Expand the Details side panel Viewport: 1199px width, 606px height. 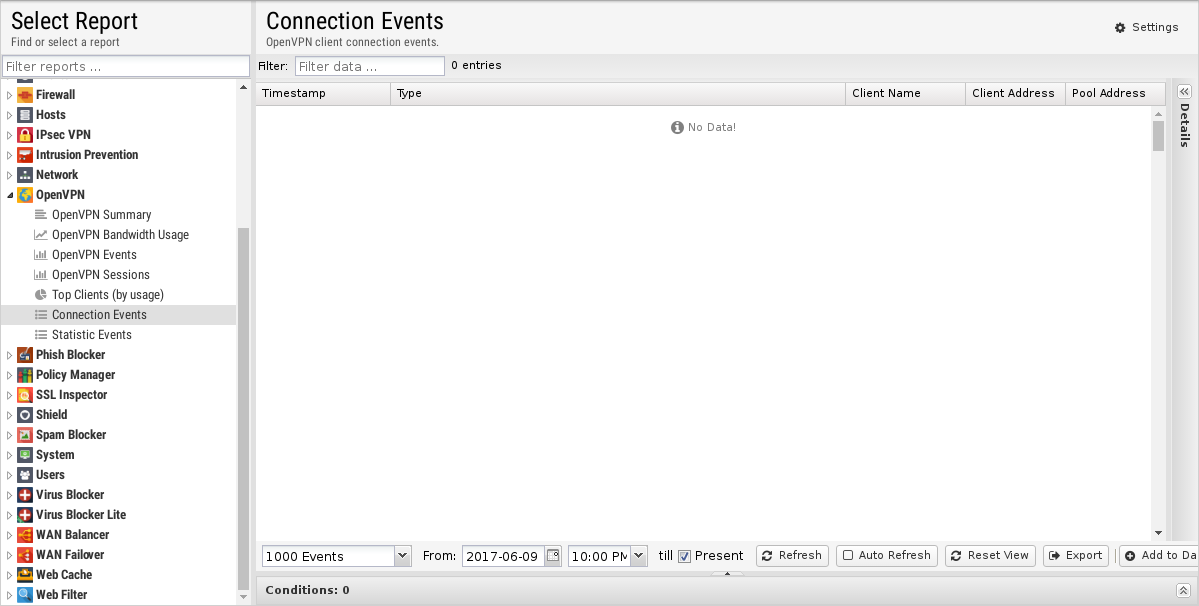(1184, 91)
